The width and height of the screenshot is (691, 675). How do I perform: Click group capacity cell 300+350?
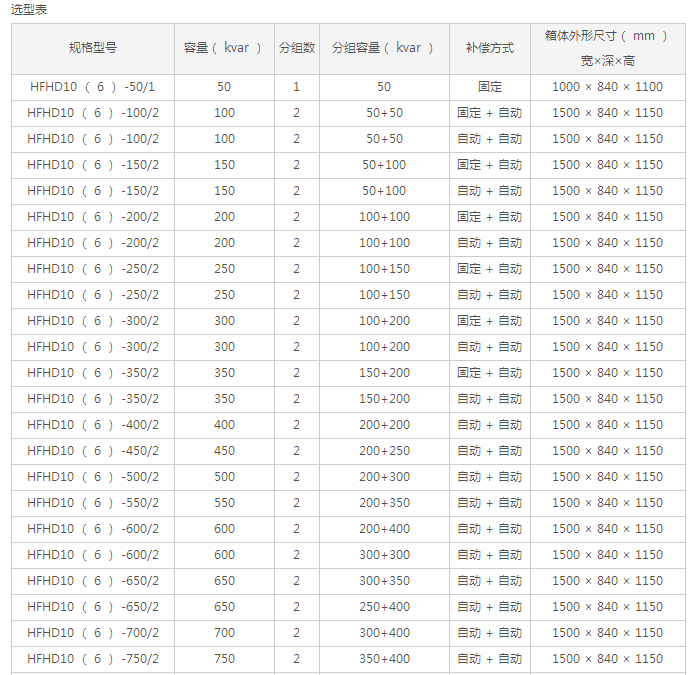click(x=384, y=581)
